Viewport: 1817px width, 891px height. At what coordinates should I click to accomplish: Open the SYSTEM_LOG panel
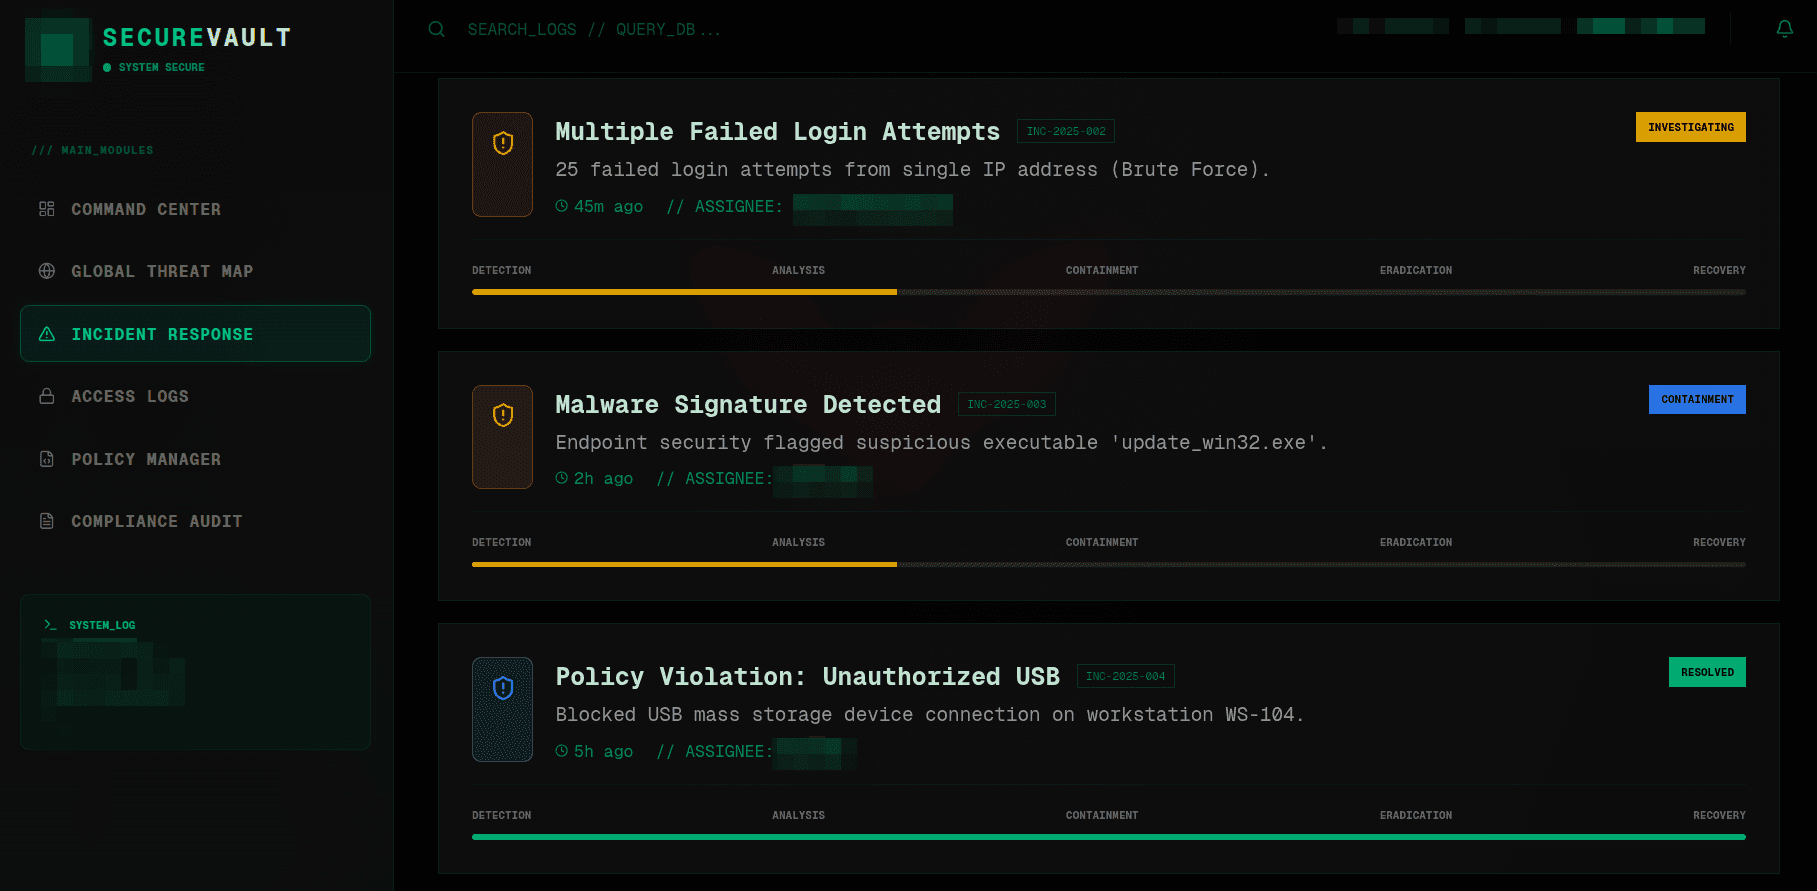tap(195, 672)
